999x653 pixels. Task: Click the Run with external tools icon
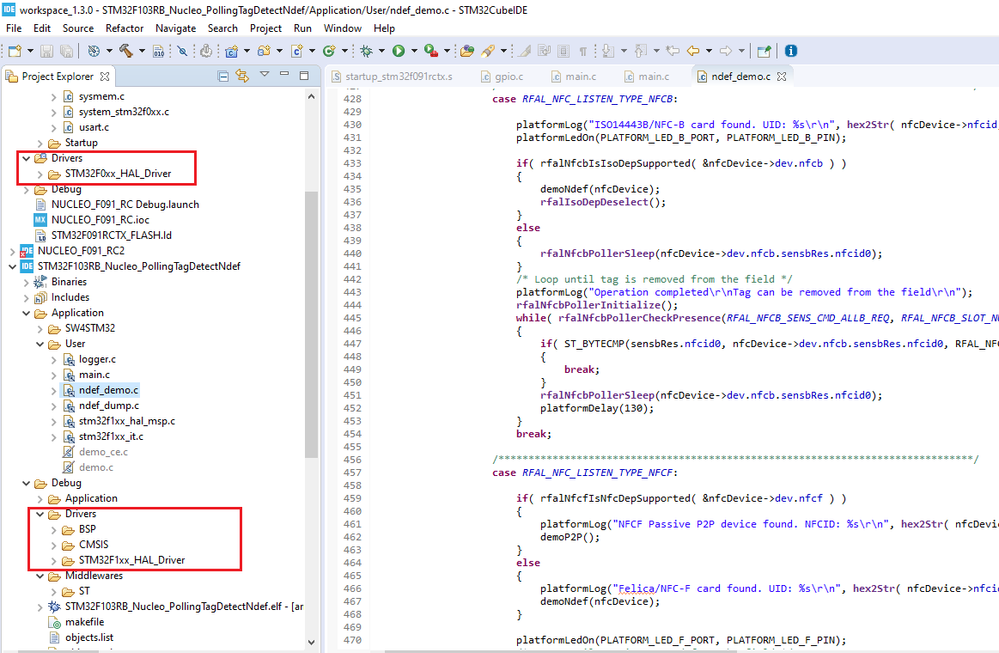tap(431, 51)
